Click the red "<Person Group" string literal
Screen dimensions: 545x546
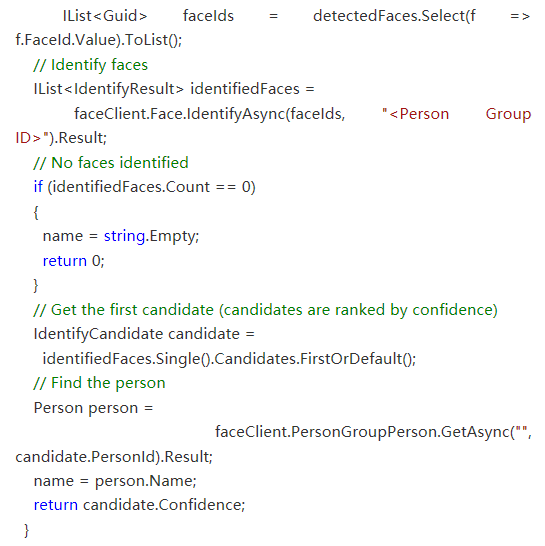tap(456, 114)
